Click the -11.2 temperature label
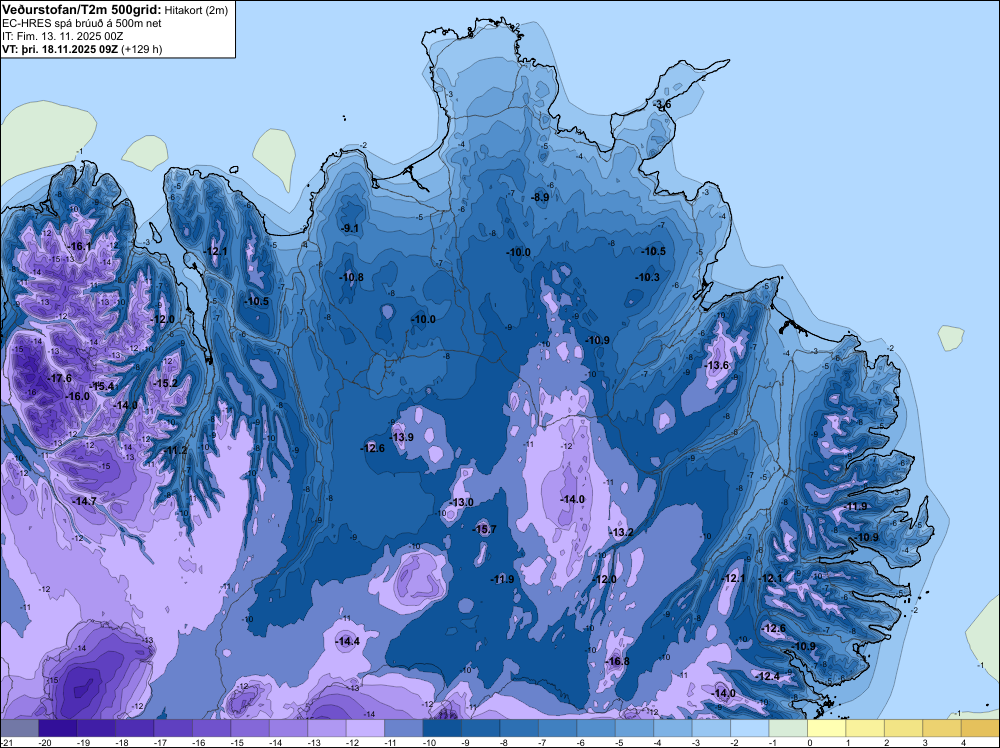 click(x=175, y=450)
